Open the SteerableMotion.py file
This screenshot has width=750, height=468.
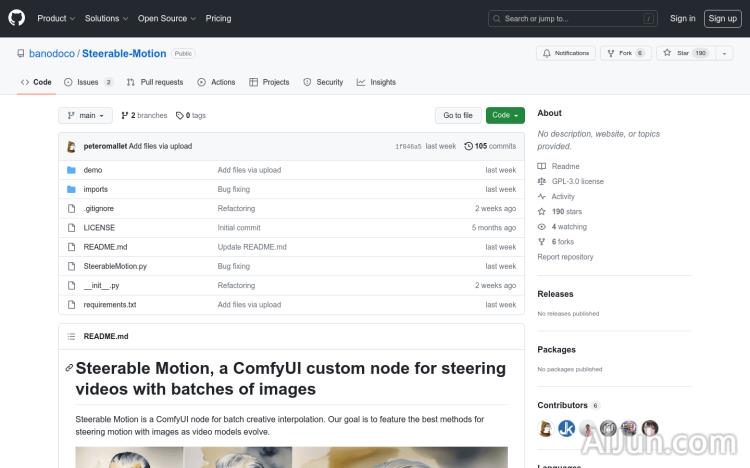[115, 266]
